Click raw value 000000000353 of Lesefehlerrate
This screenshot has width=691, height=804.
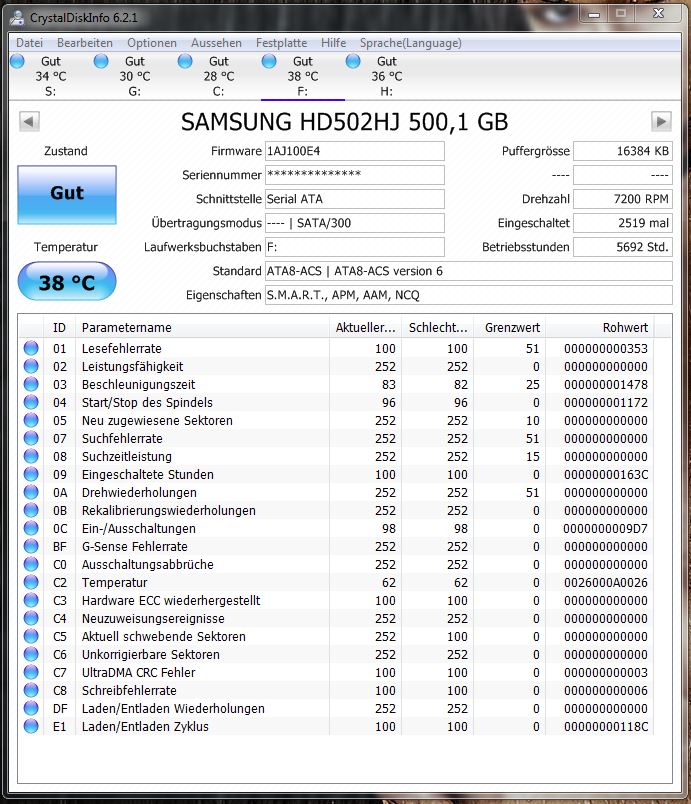point(606,349)
